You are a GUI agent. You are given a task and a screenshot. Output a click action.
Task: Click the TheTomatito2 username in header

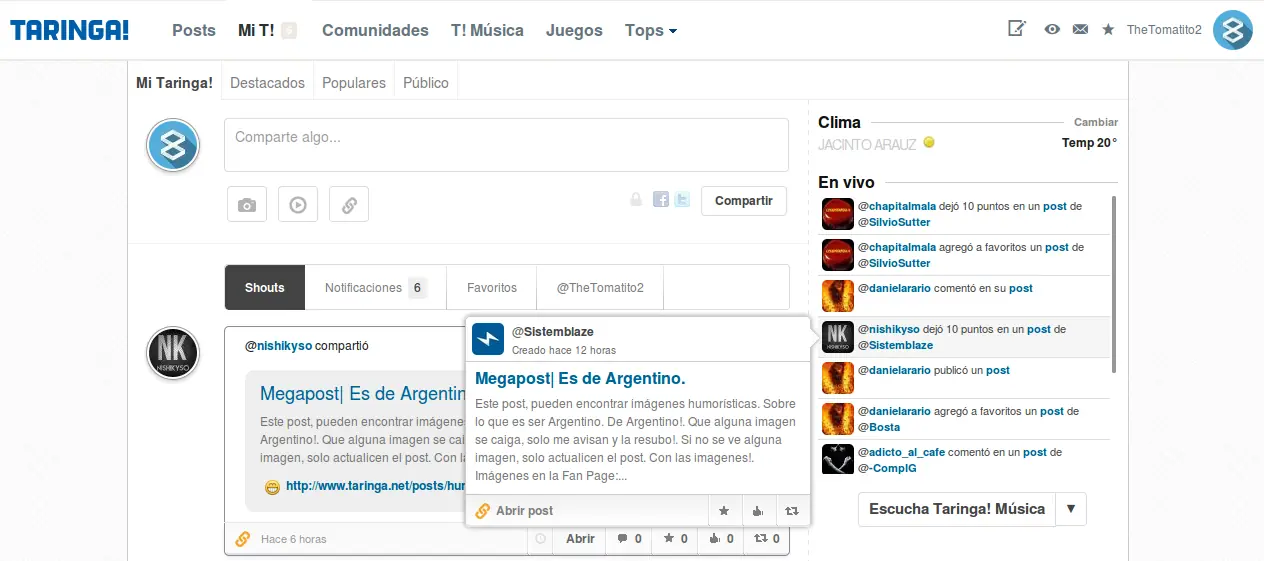pyautogui.click(x=1164, y=30)
